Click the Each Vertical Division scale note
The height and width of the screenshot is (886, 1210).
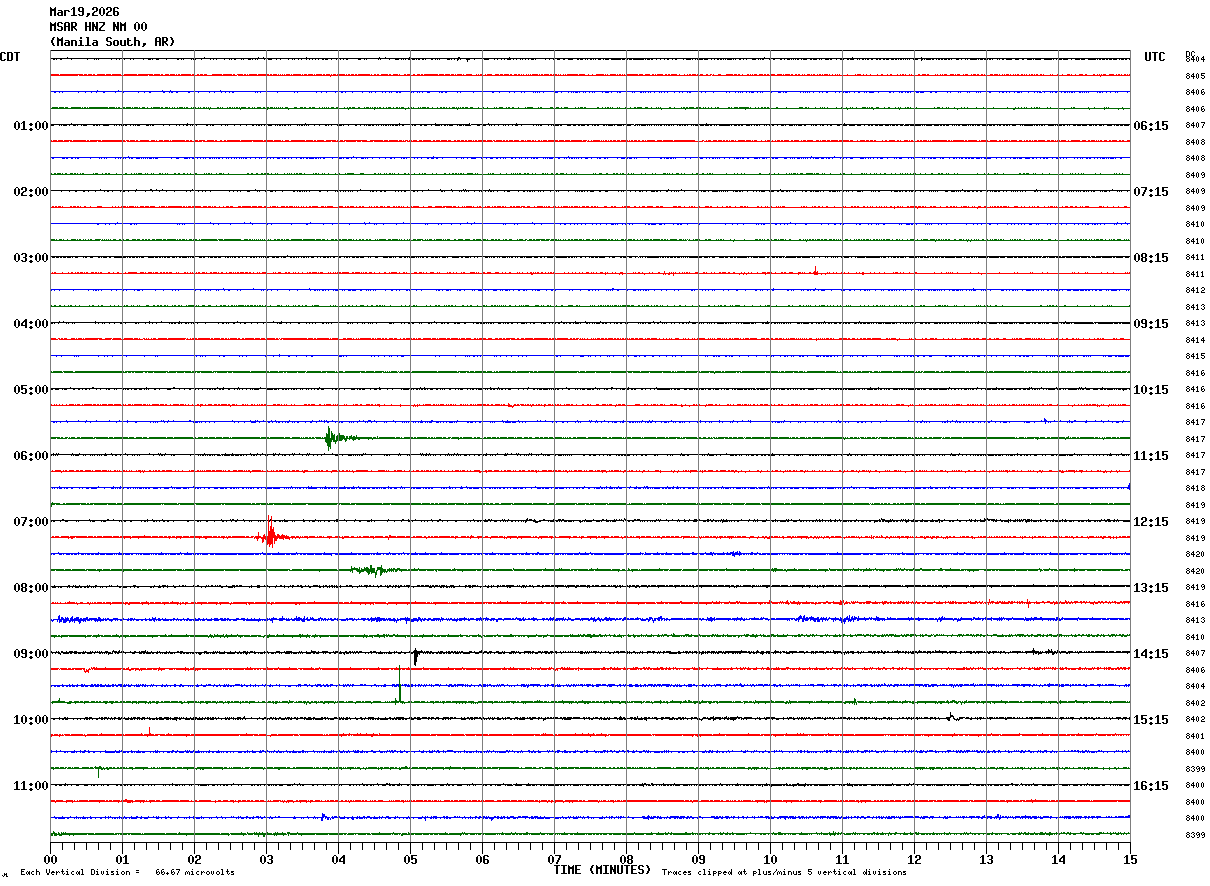coord(127,873)
